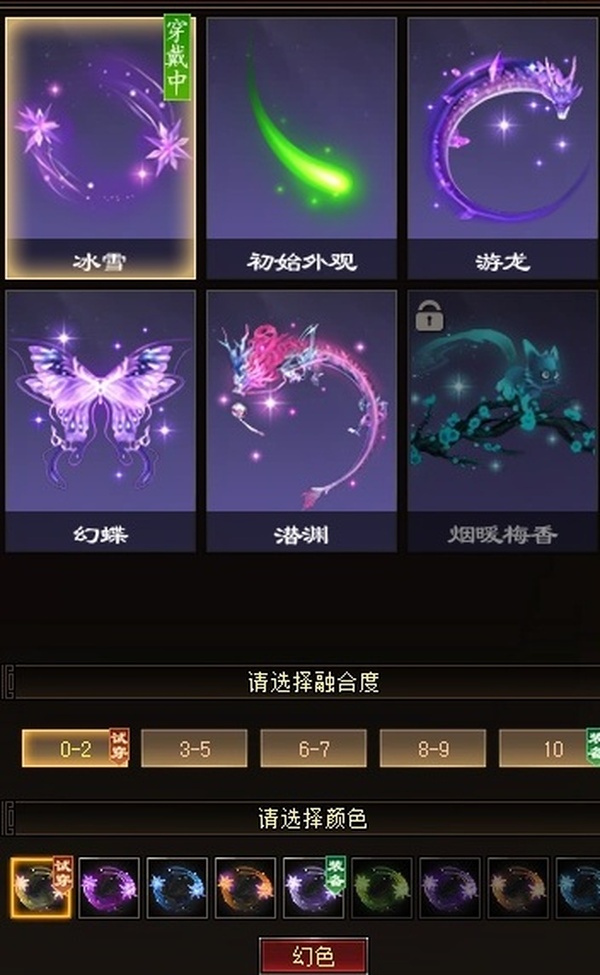Click the locked 烟暖梅香 appearance
The width and height of the screenshot is (600, 975).
502,421
